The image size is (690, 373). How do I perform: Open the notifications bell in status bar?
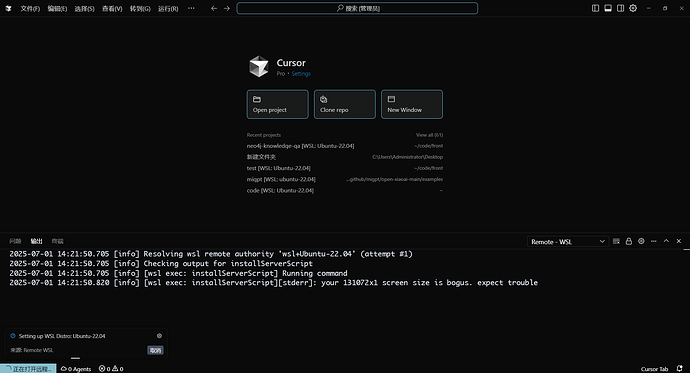click(x=679, y=369)
